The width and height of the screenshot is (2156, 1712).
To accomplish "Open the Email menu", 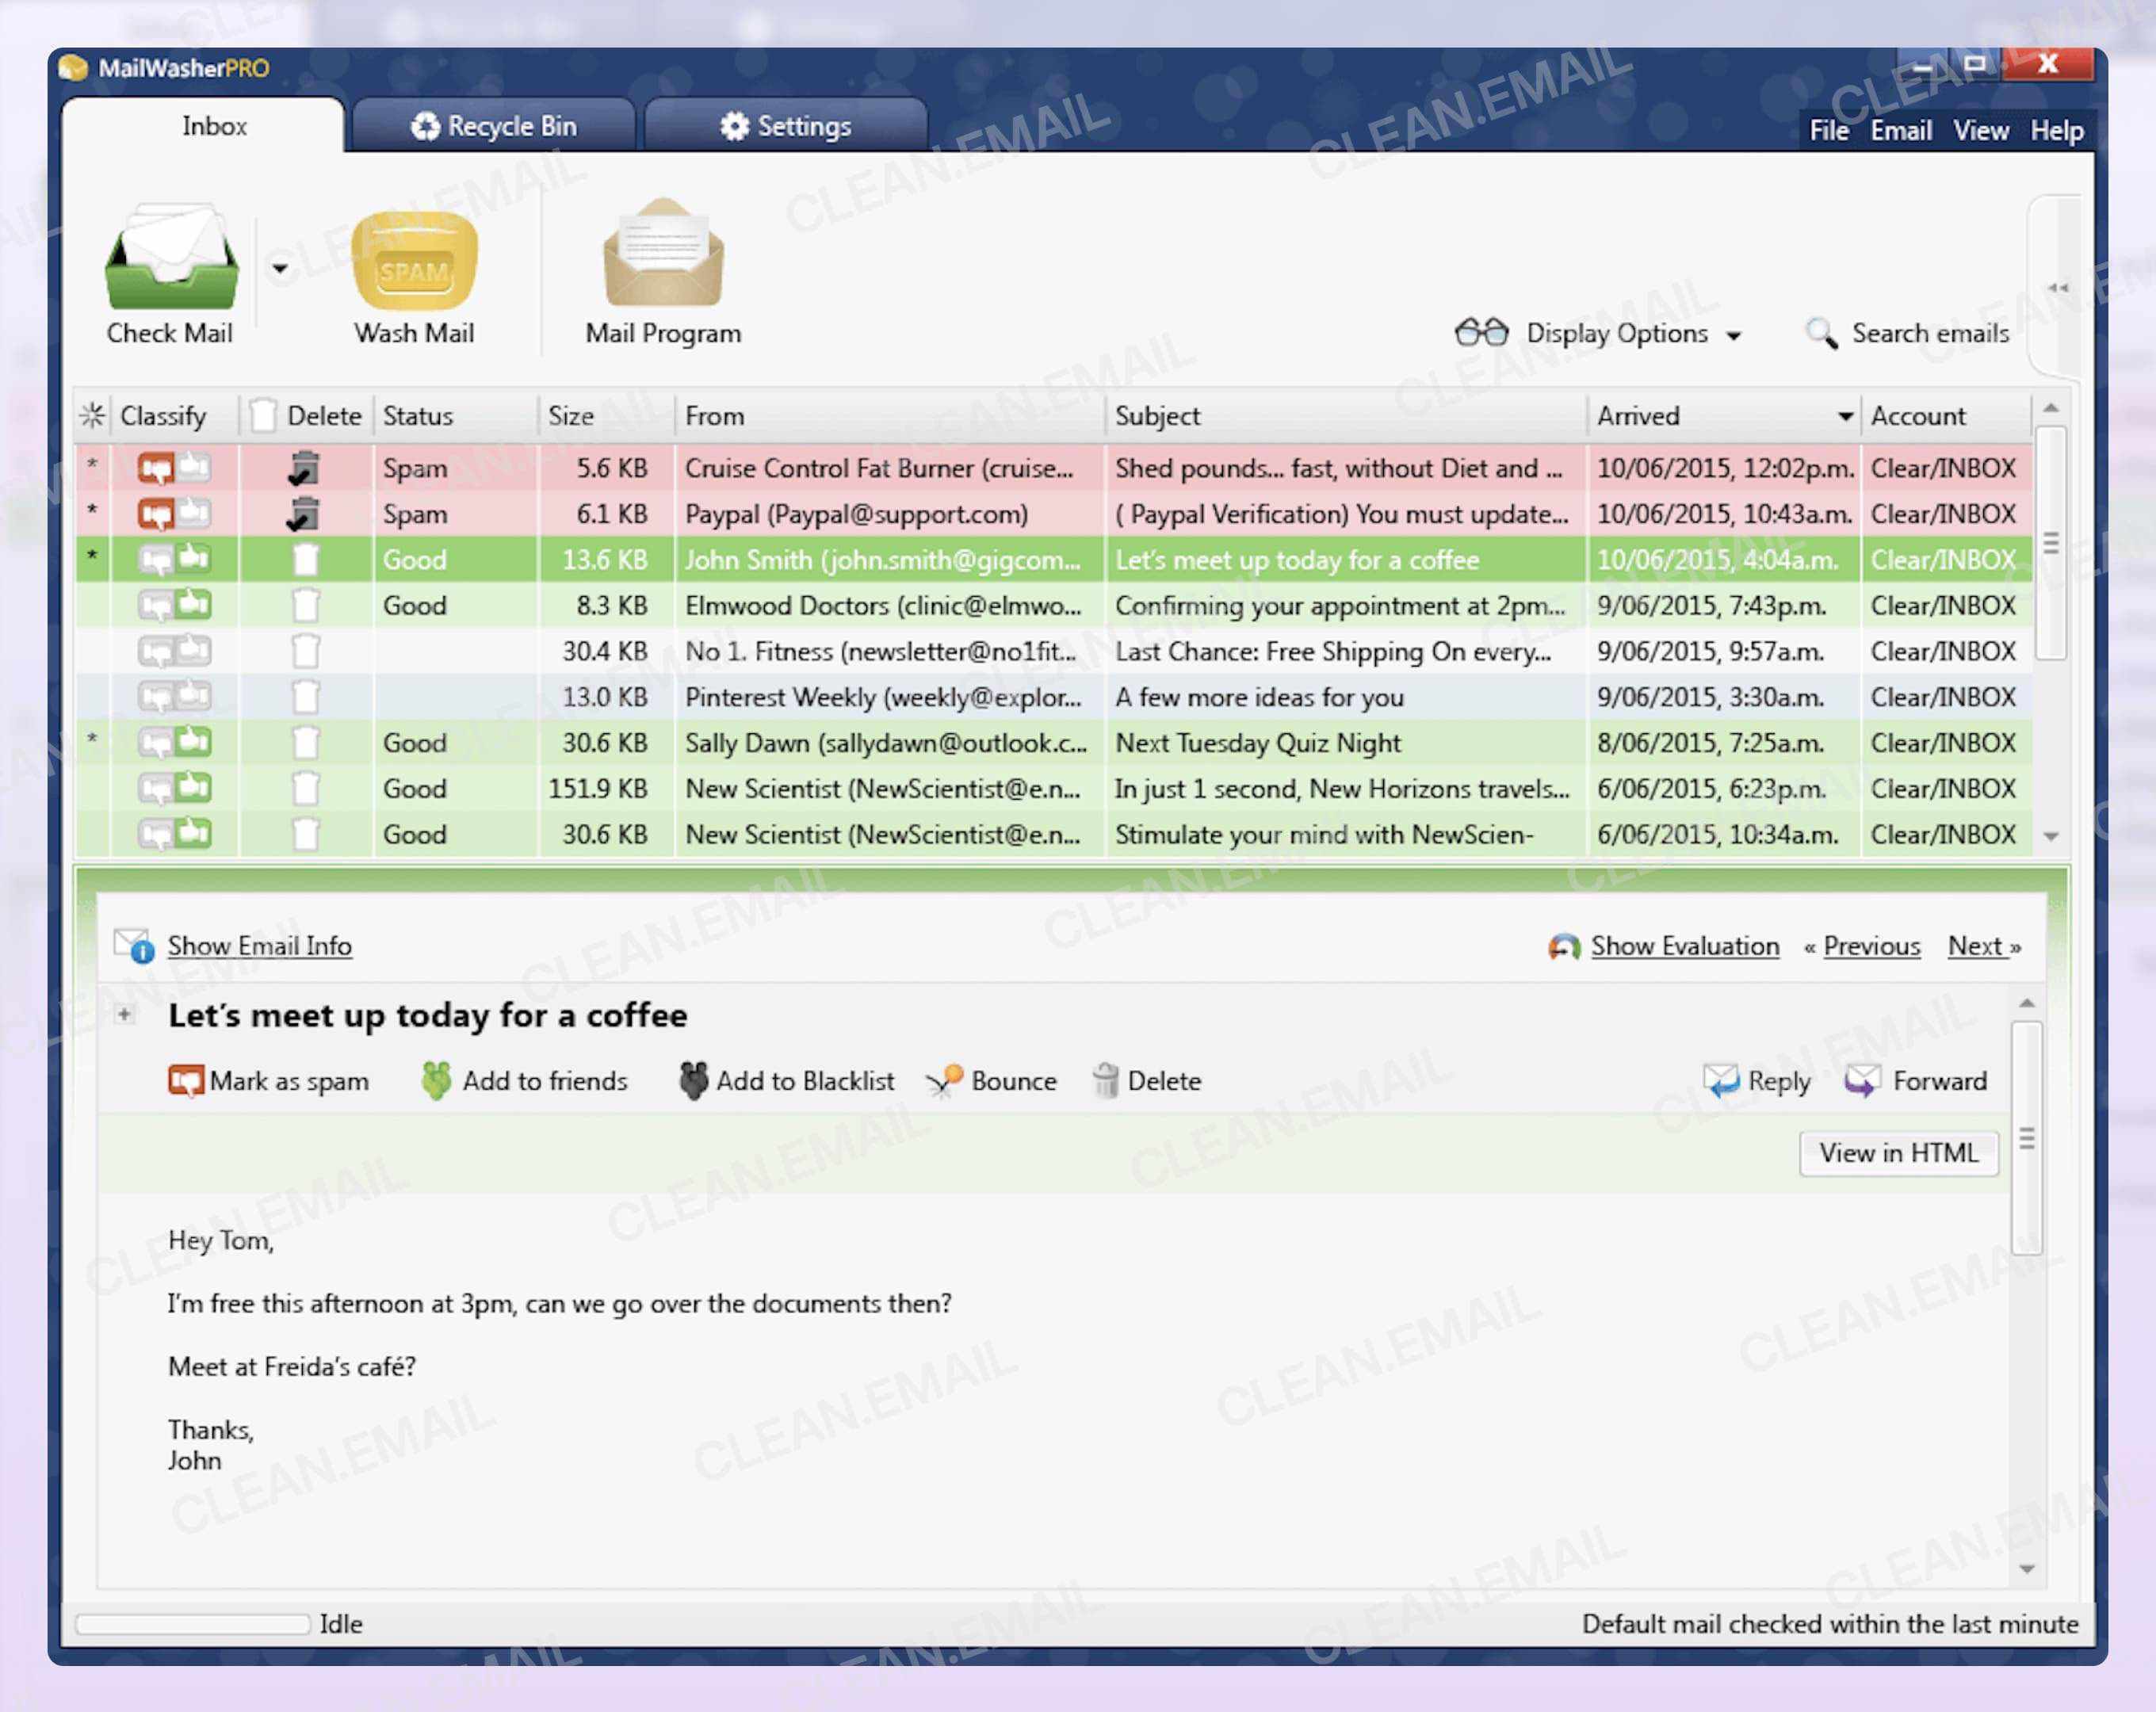I will pos(1901,130).
